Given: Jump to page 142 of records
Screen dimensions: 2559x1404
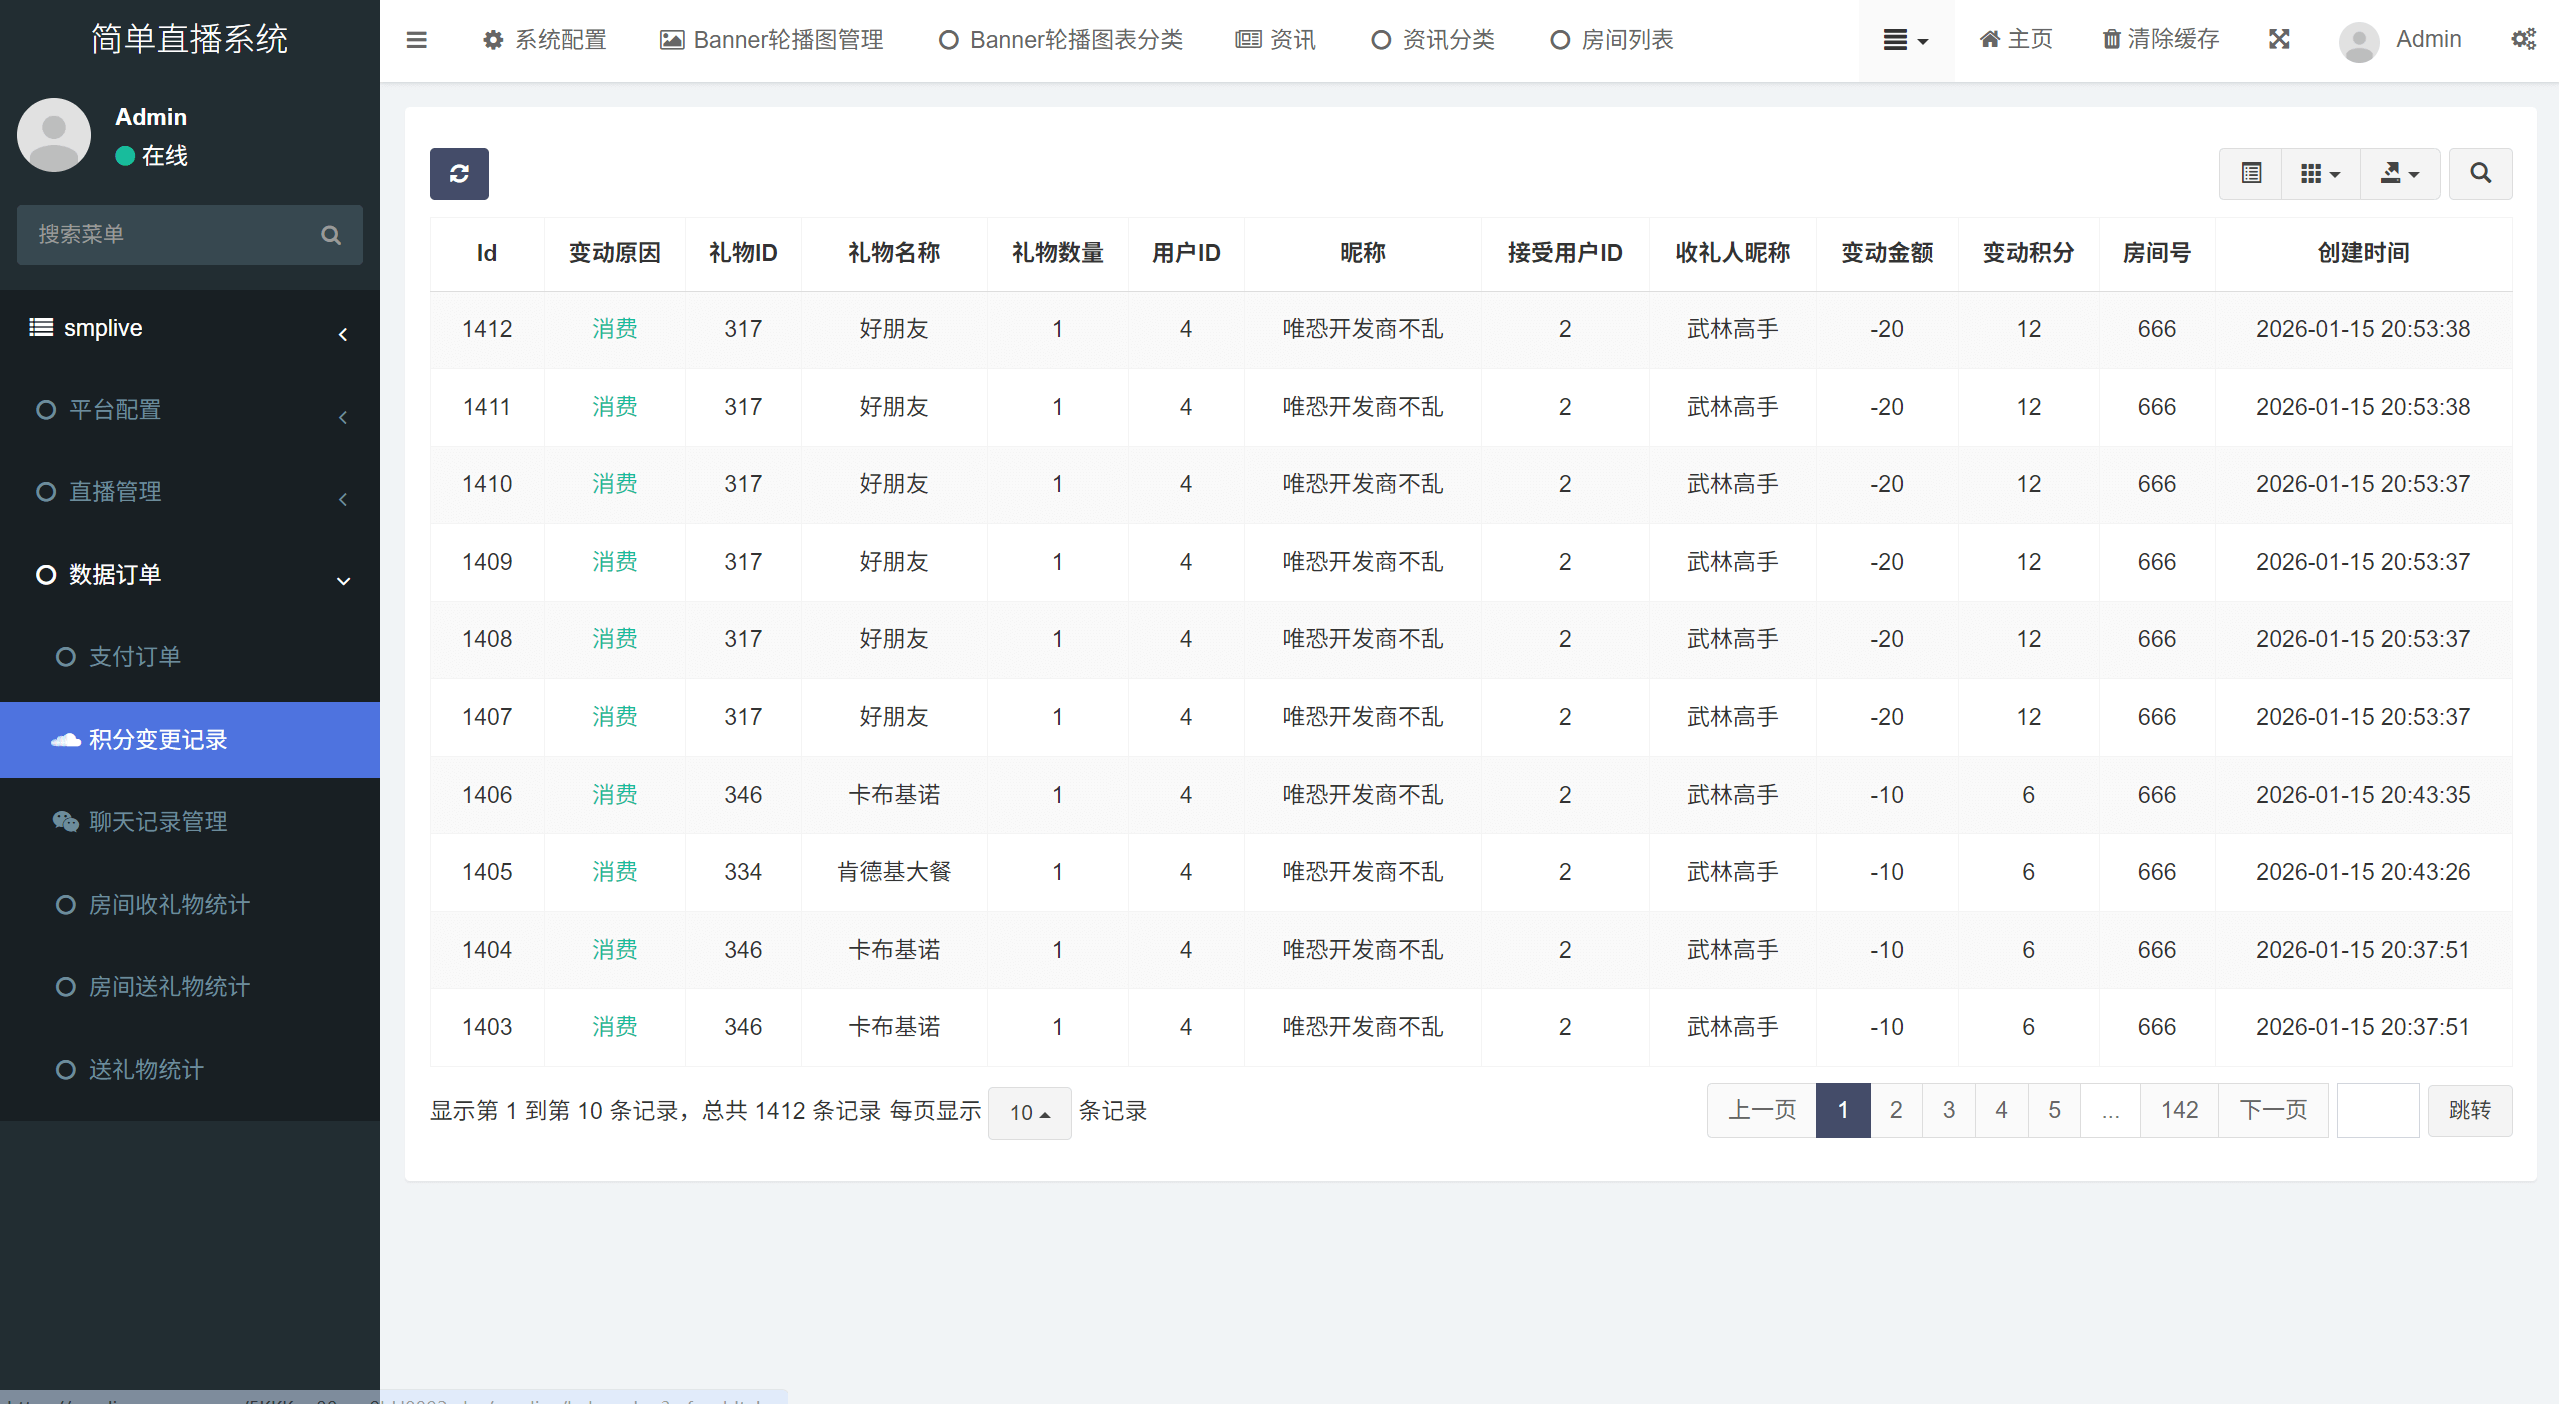Looking at the screenshot, I should pyautogui.click(x=2179, y=1110).
